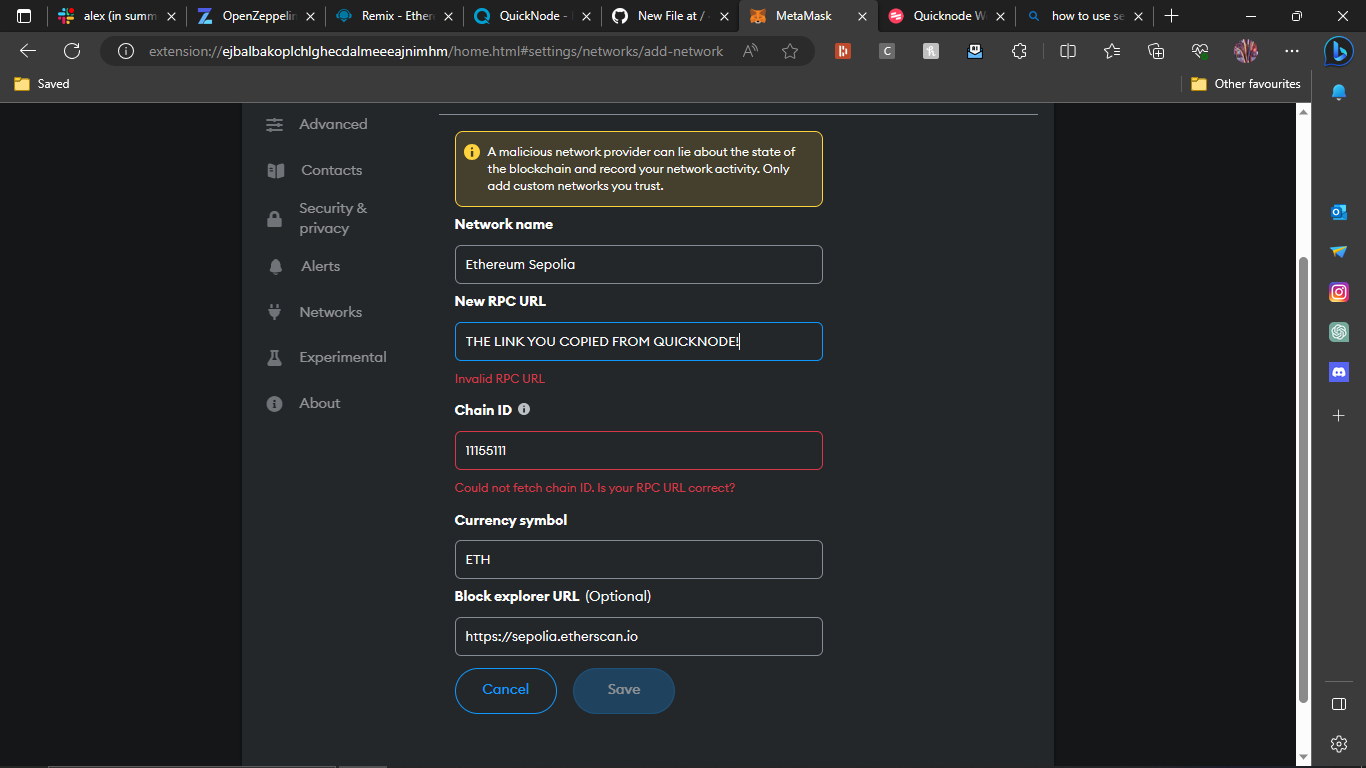Open Contacts settings section
Image resolution: width=1366 pixels, height=768 pixels.
[x=331, y=170]
